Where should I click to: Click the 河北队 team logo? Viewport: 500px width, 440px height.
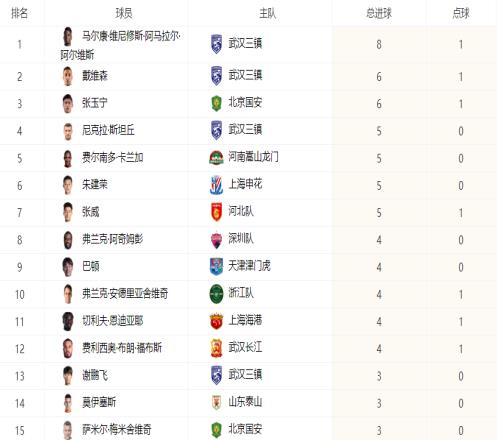(216, 212)
